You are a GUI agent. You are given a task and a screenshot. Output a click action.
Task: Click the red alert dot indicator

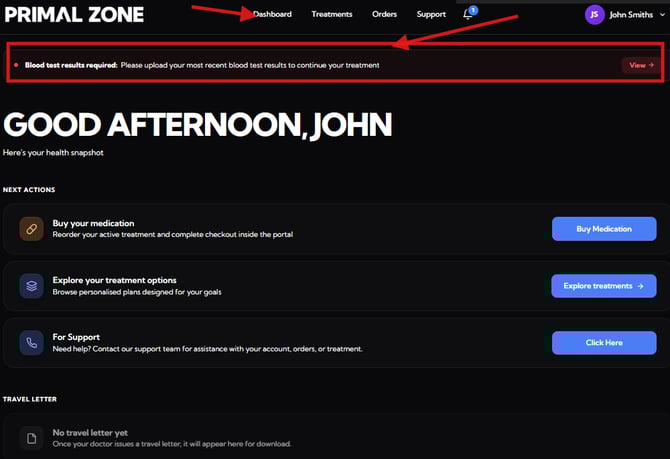[16, 65]
